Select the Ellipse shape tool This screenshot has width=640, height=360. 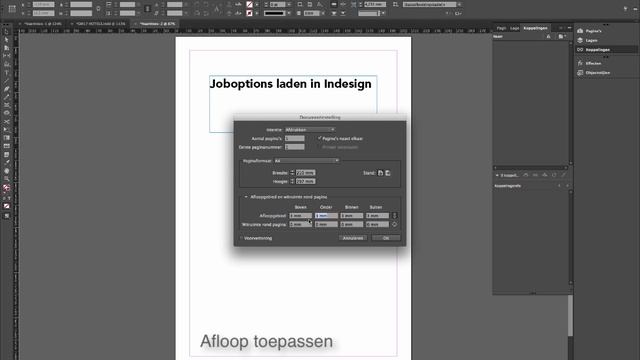click(x=7, y=113)
